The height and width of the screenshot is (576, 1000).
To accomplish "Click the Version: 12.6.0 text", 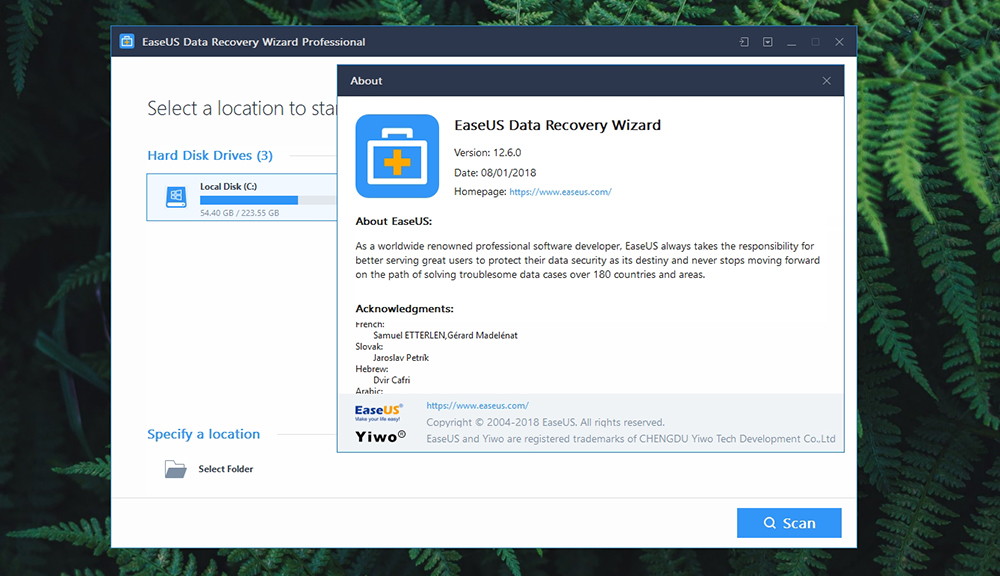I will 487,152.
